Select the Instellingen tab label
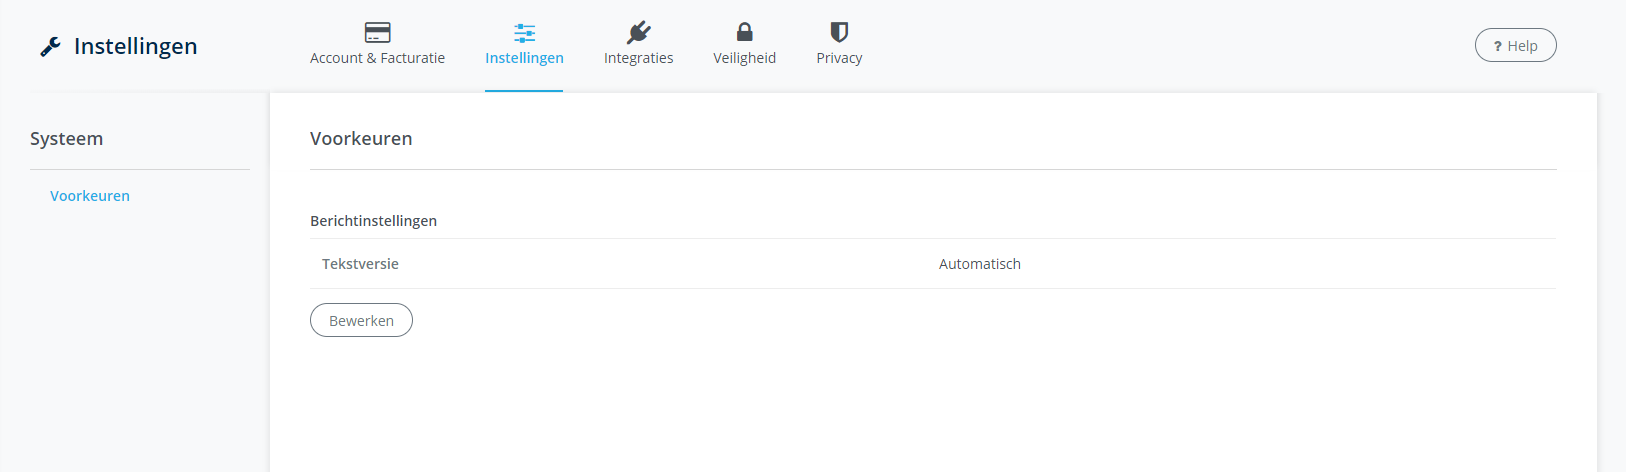Viewport: 1626px width, 472px height. pyautogui.click(x=524, y=58)
